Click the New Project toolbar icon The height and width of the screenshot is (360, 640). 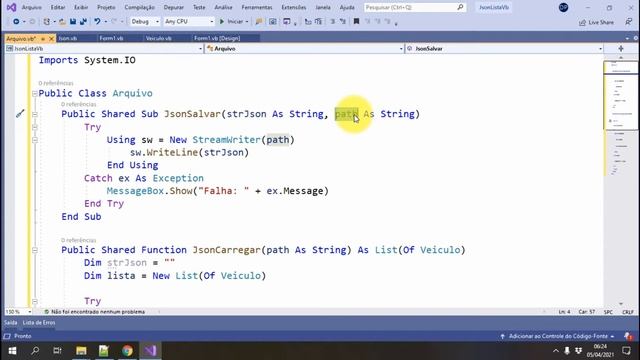point(47,22)
